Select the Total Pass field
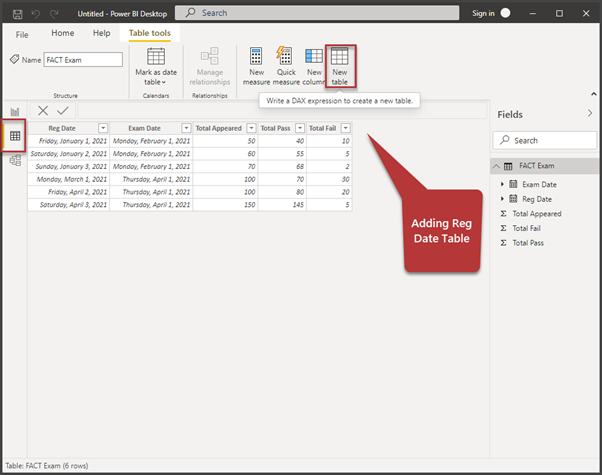The height and width of the screenshot is (475, 602). coord(528,243)
